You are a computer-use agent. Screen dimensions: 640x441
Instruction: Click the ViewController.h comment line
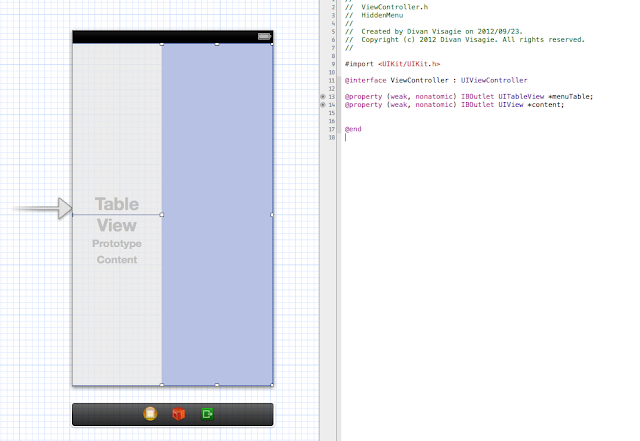click(x=387, y=7)
